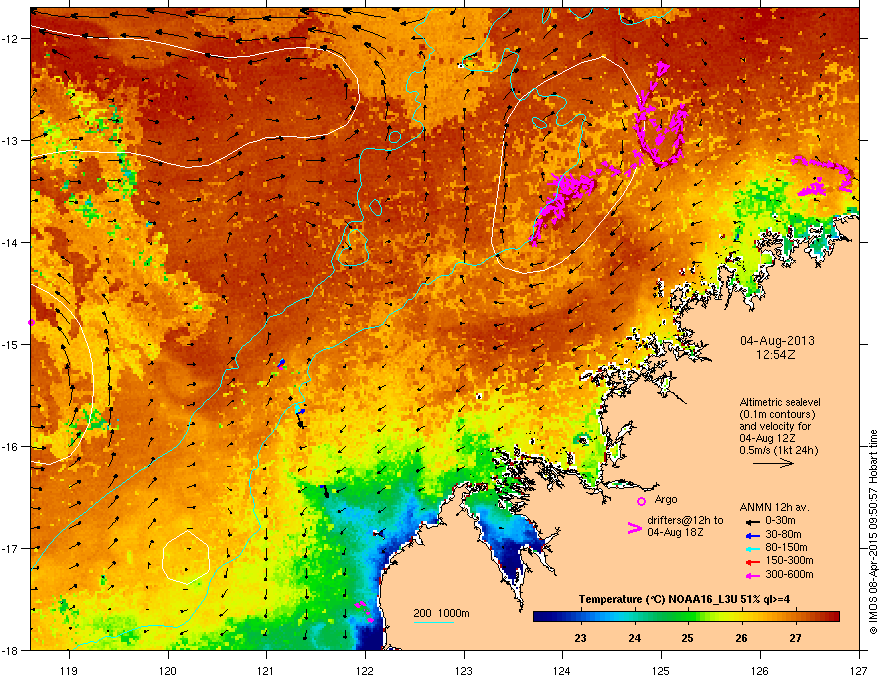This screenshot has height=680, width=880.
Task: Click the latitude -13 axis label
Action: point(11,140)
